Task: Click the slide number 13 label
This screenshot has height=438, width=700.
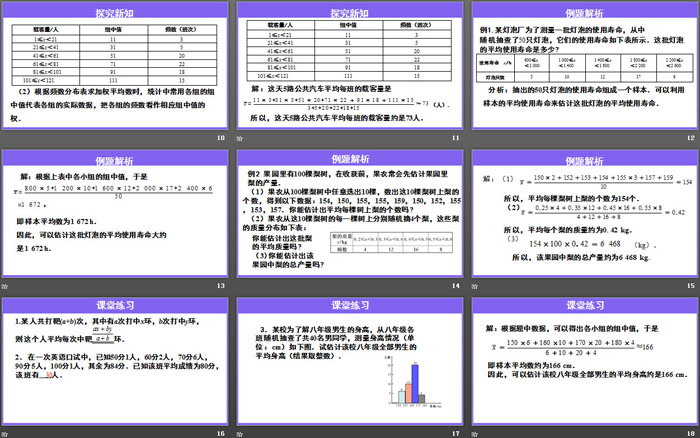Action: pos(221,286)
